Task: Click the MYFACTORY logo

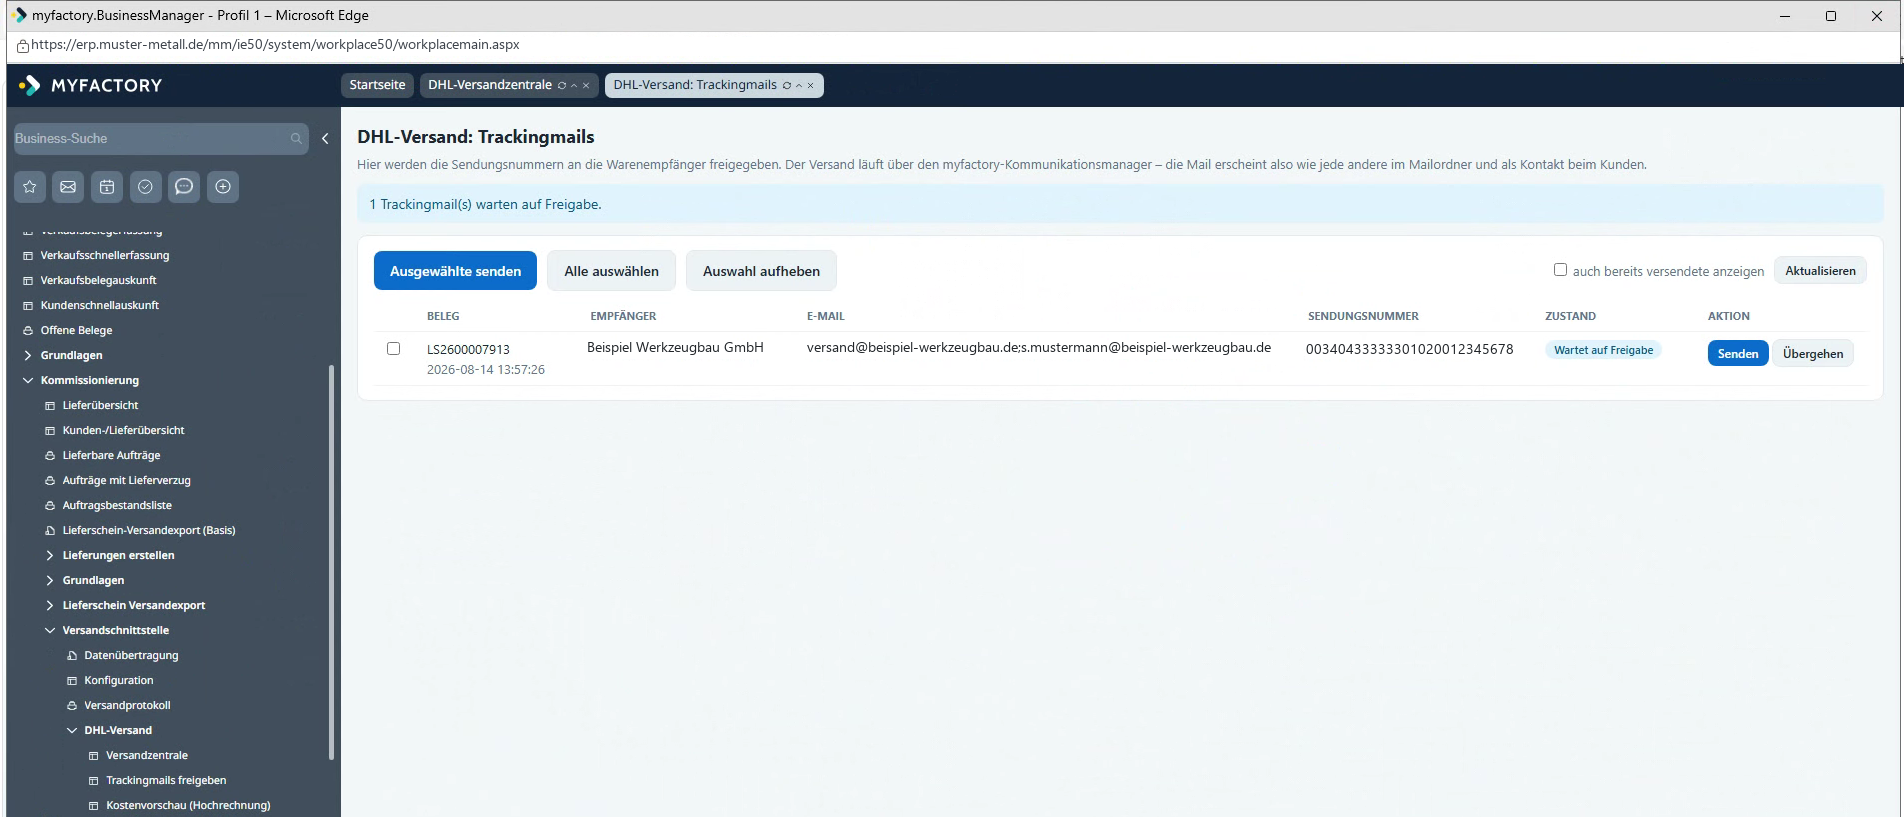Action: 91,85
